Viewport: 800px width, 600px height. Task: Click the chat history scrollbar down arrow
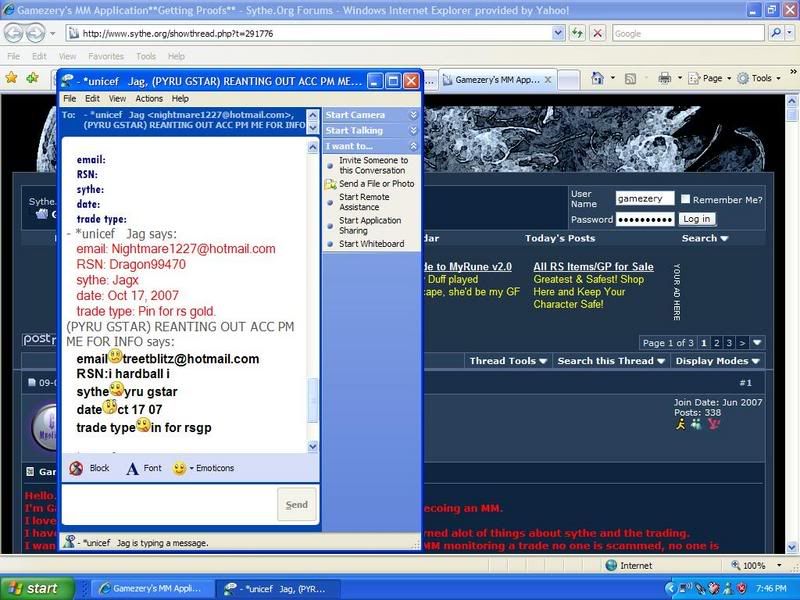313,446
